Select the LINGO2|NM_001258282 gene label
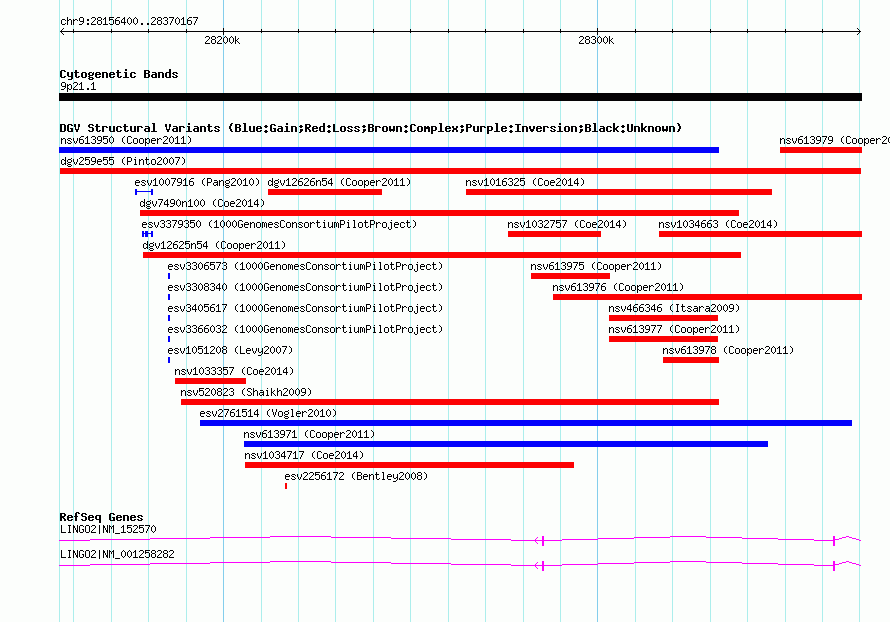The height and width of the screenshot is (622, 890). click(x=117, y=554)
